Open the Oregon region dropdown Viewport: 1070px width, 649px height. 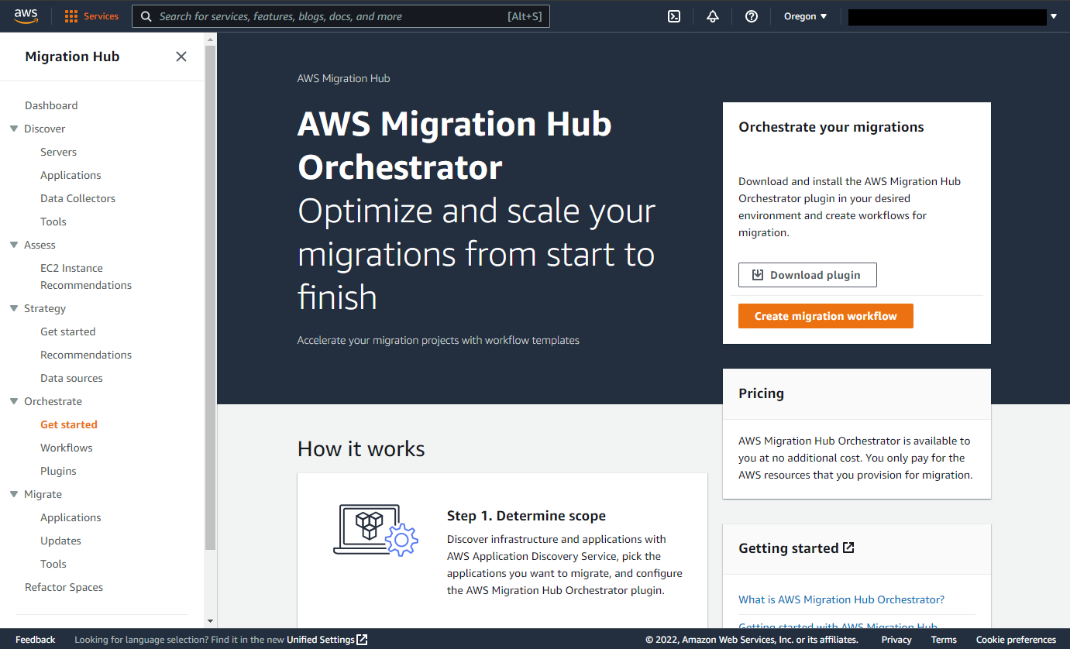[x=805, y=16]
